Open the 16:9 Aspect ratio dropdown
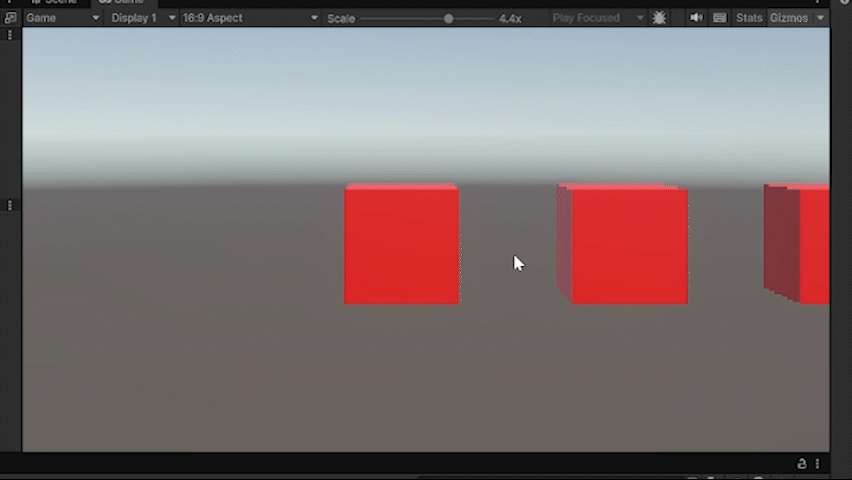This screenshot has height=480, width=852. pyautogui.click(x=250, y=18)
